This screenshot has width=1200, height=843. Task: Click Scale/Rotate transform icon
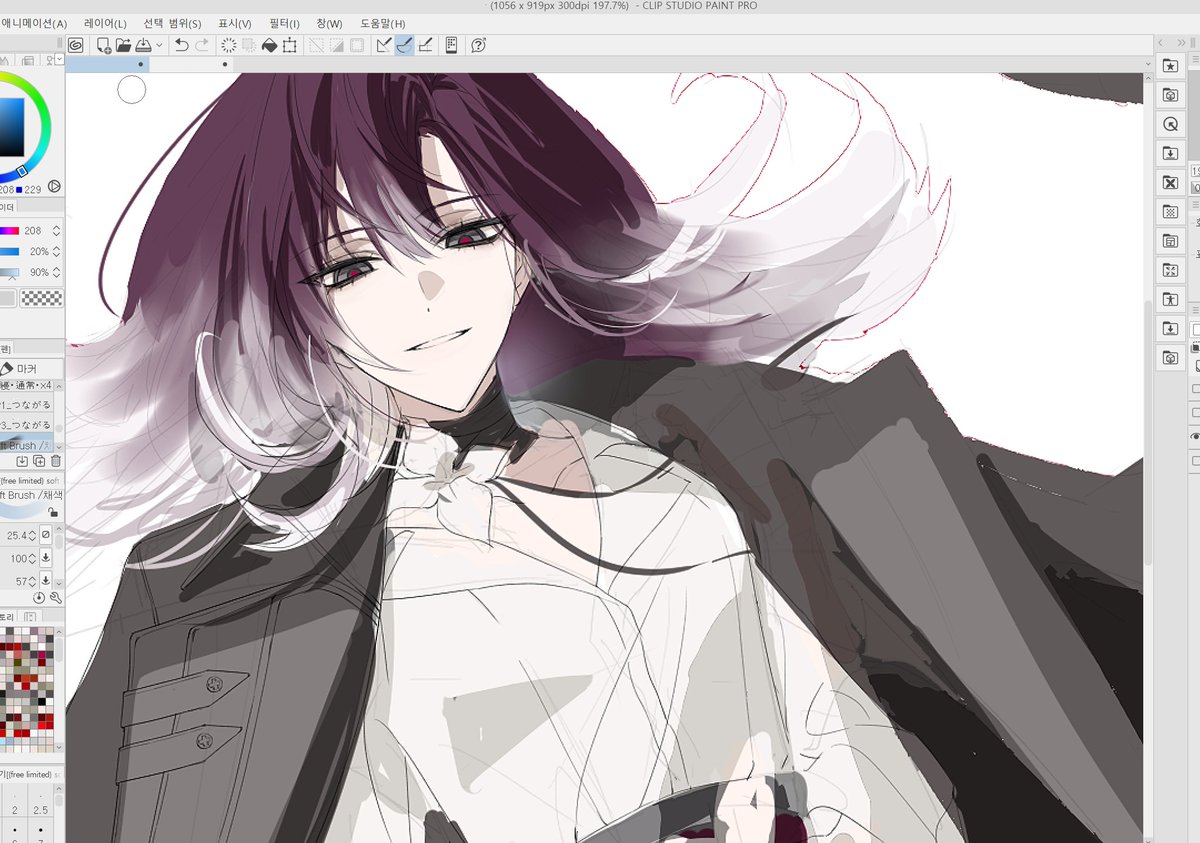290,45
